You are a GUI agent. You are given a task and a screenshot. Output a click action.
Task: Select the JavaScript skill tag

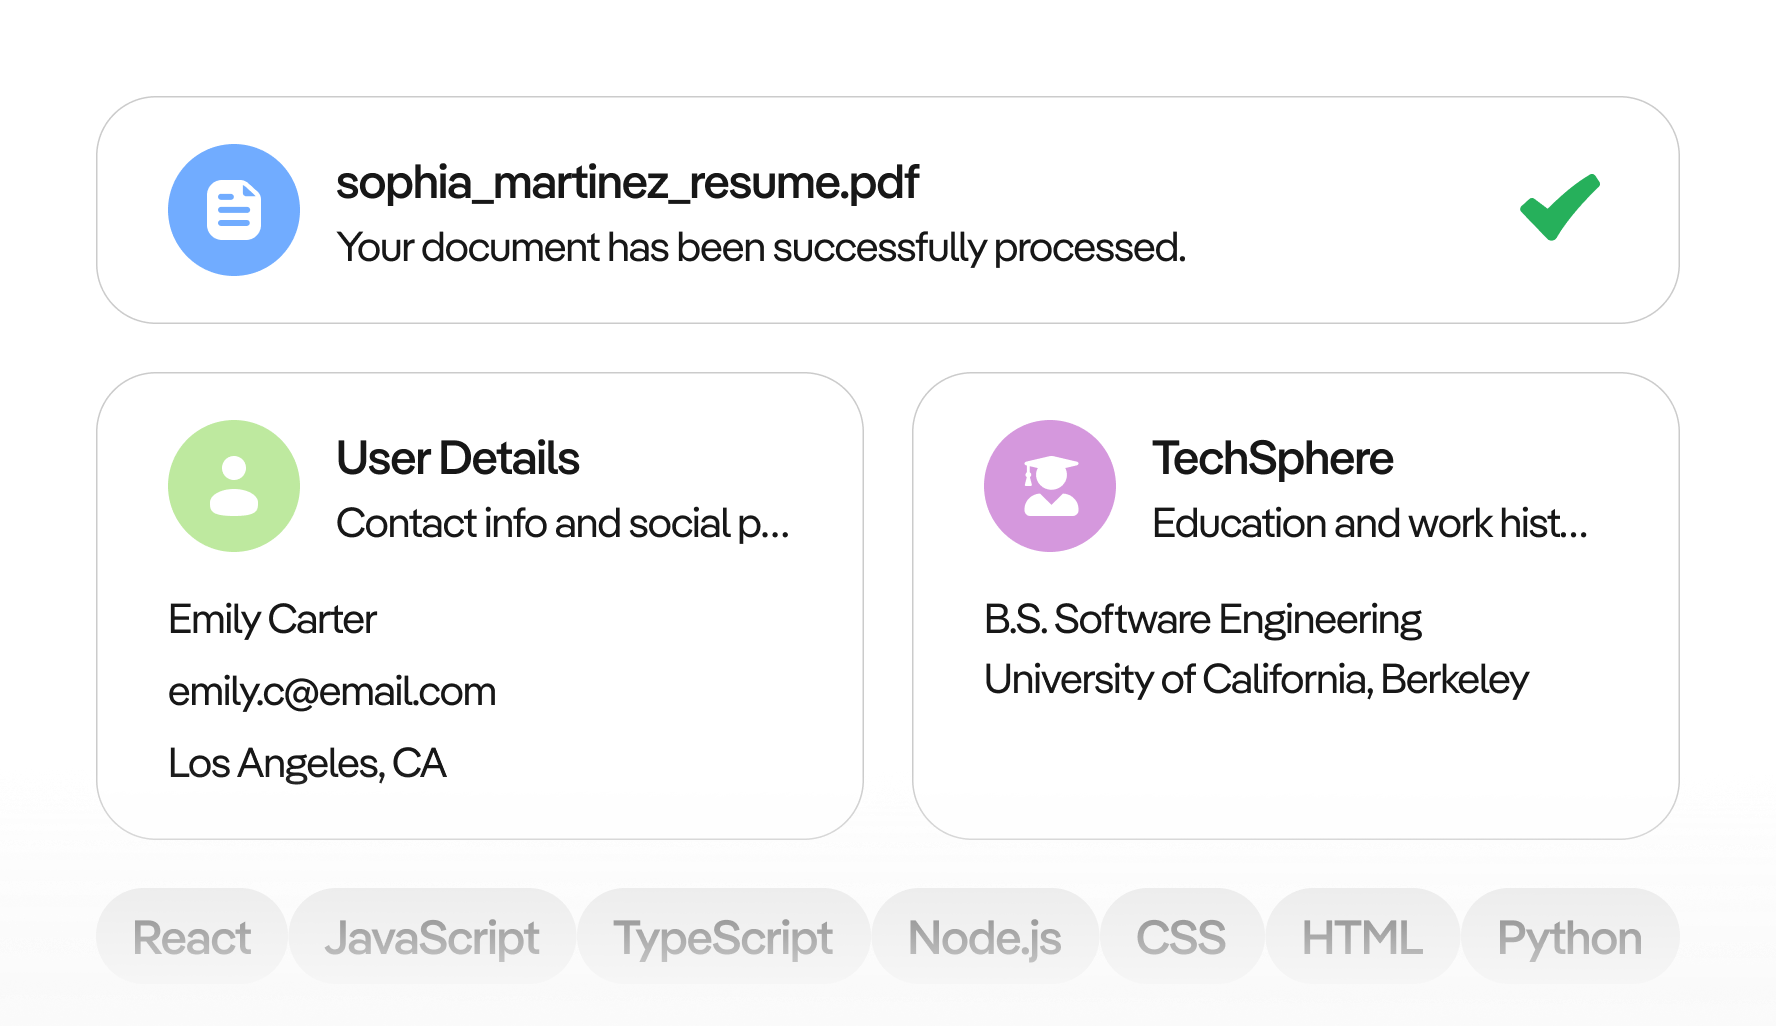click(x=432, y=937)
